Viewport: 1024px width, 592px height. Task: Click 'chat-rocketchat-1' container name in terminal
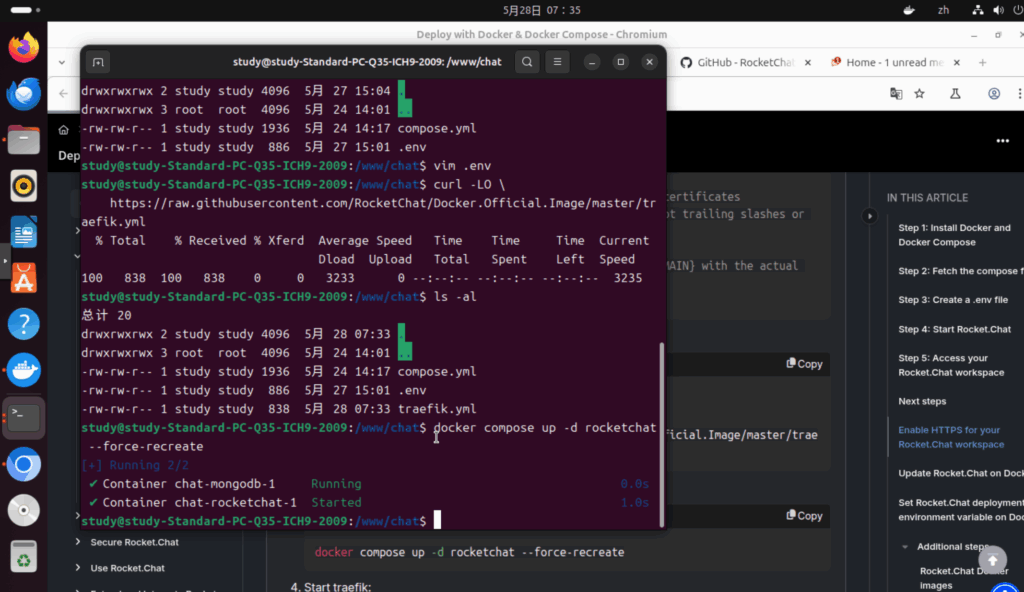(236, 502)
